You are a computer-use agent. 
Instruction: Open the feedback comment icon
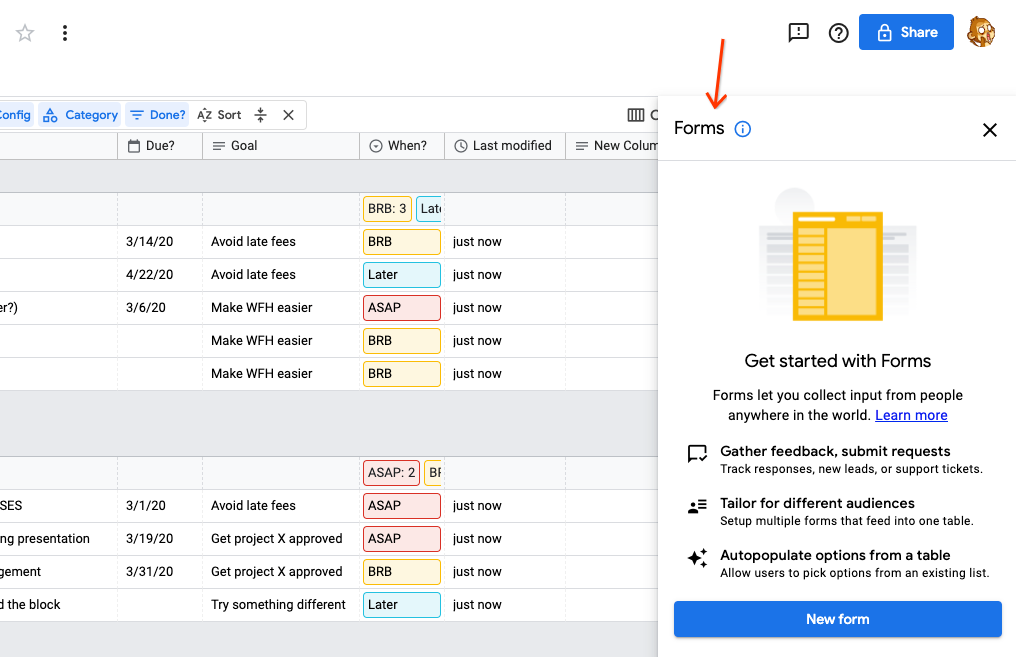point(798,33)
